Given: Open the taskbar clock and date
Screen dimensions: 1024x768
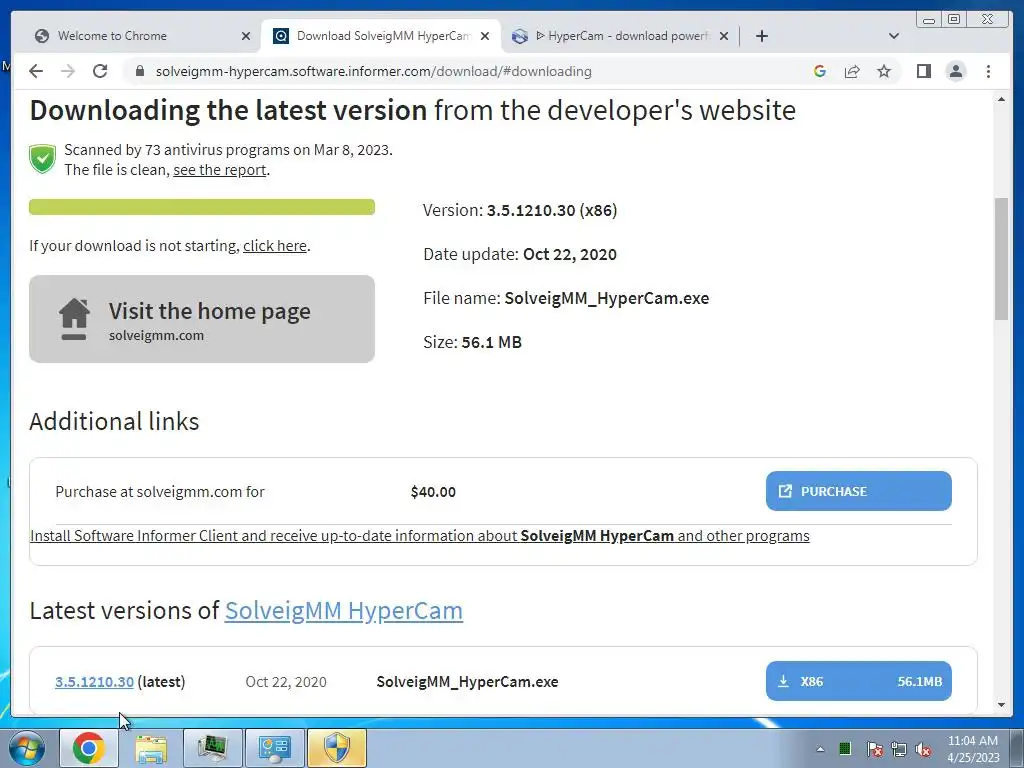Looking at the screenshot, I should tap(973, 749).
